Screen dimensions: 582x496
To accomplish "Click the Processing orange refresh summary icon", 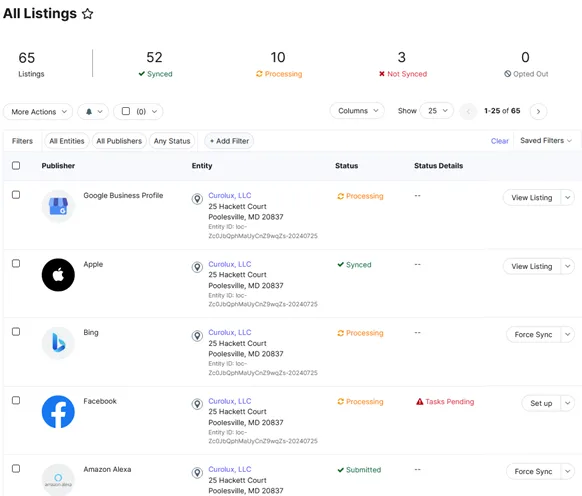I will coord(259,74).
